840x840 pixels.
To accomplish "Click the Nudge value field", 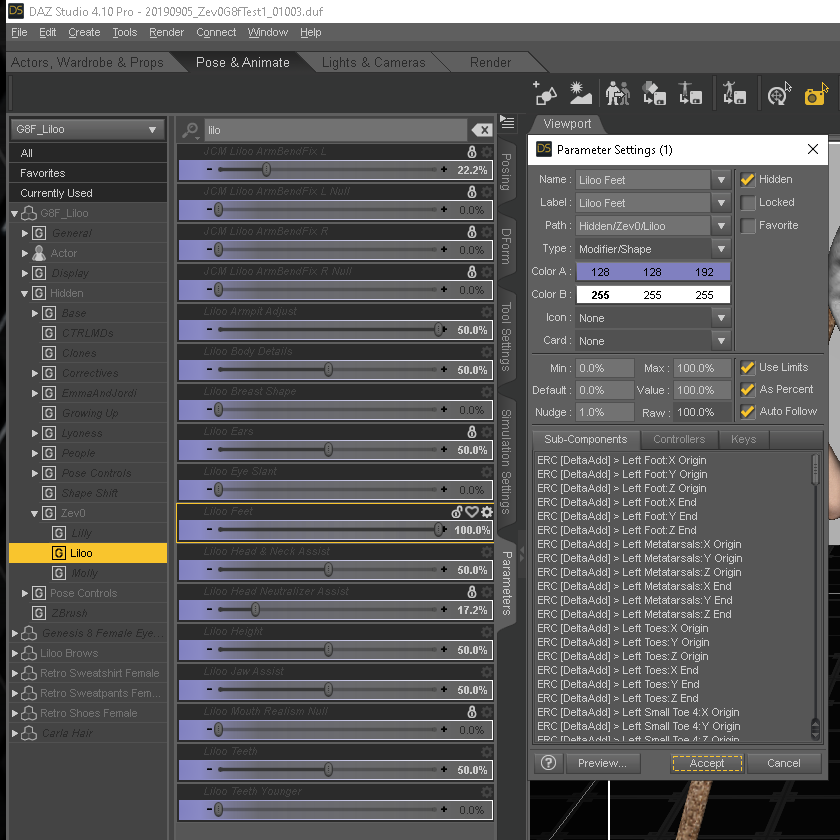I will (x=604, y=412).
